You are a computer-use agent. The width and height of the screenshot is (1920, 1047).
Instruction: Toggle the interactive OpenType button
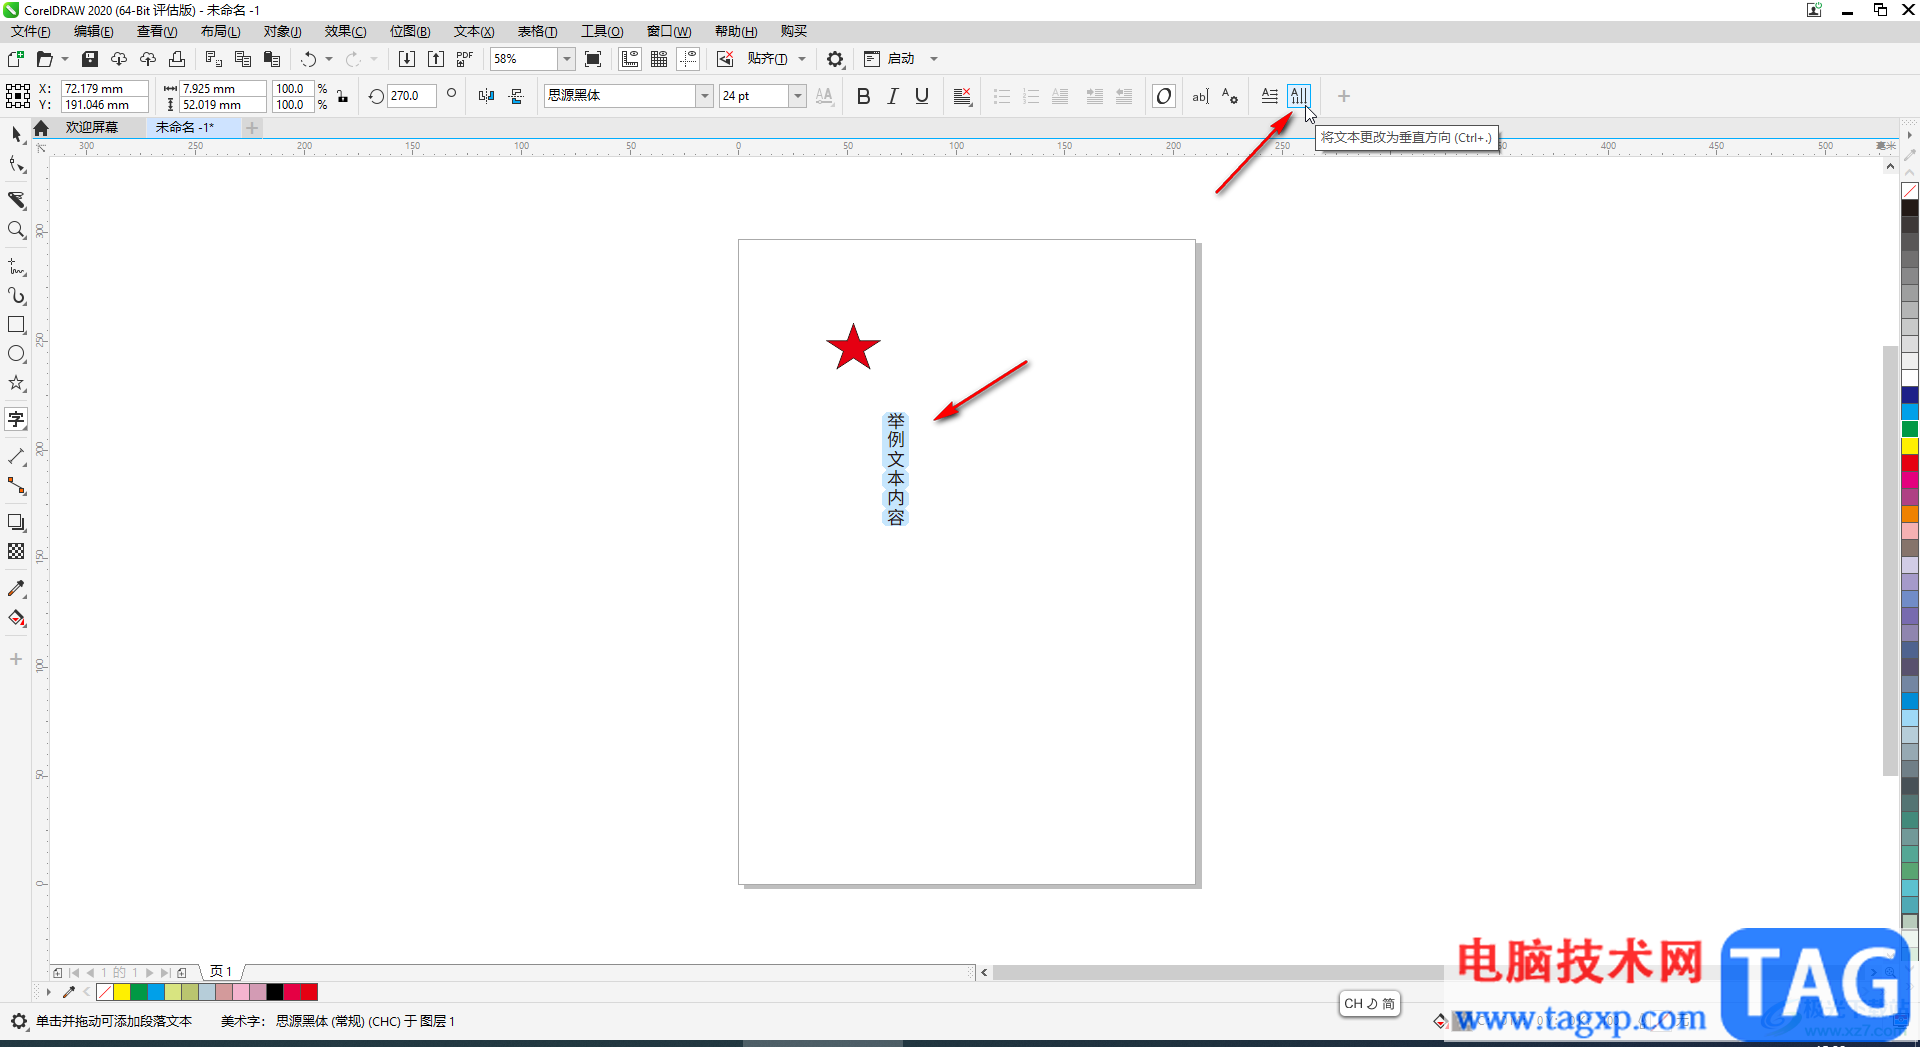tap(1164, 96)
